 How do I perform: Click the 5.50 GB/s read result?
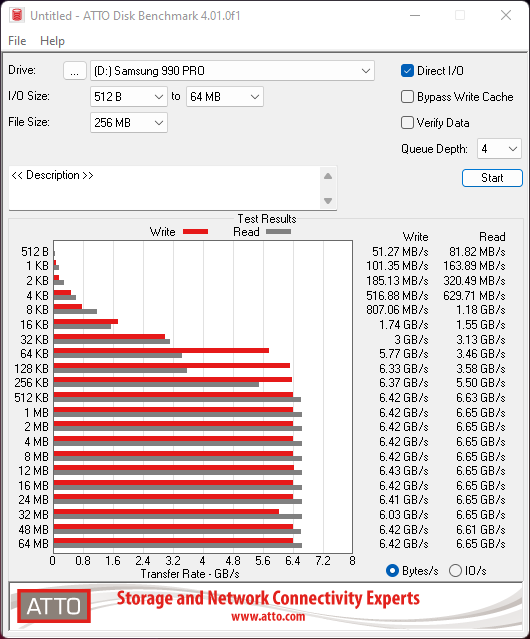point(481,383)
